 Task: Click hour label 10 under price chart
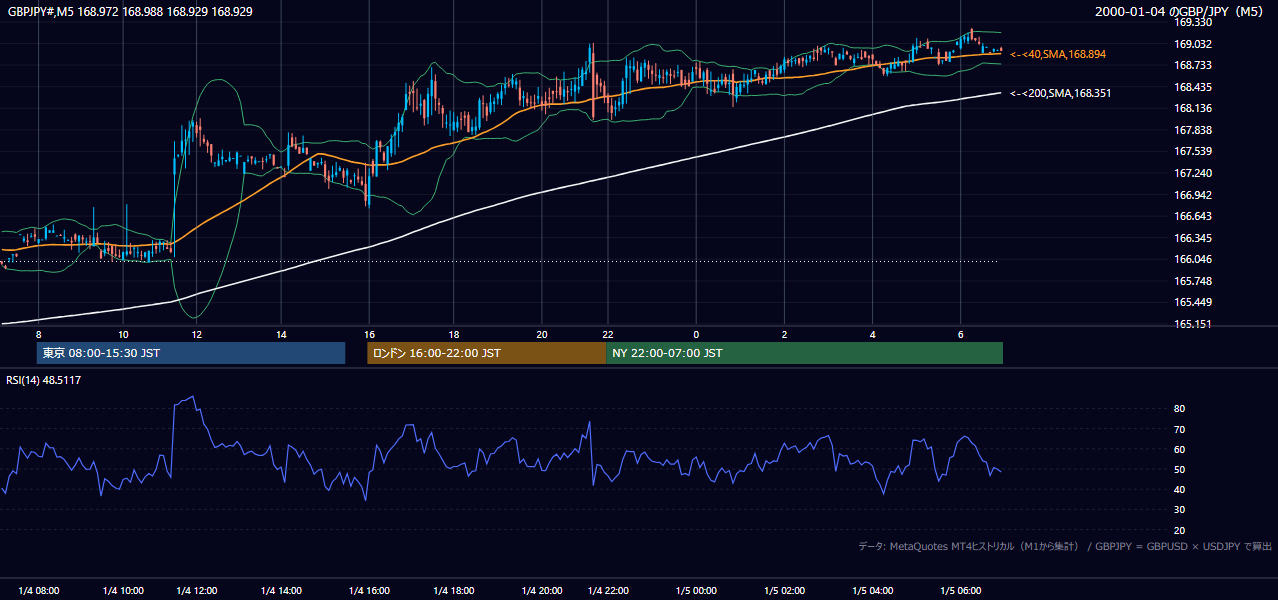123,334
